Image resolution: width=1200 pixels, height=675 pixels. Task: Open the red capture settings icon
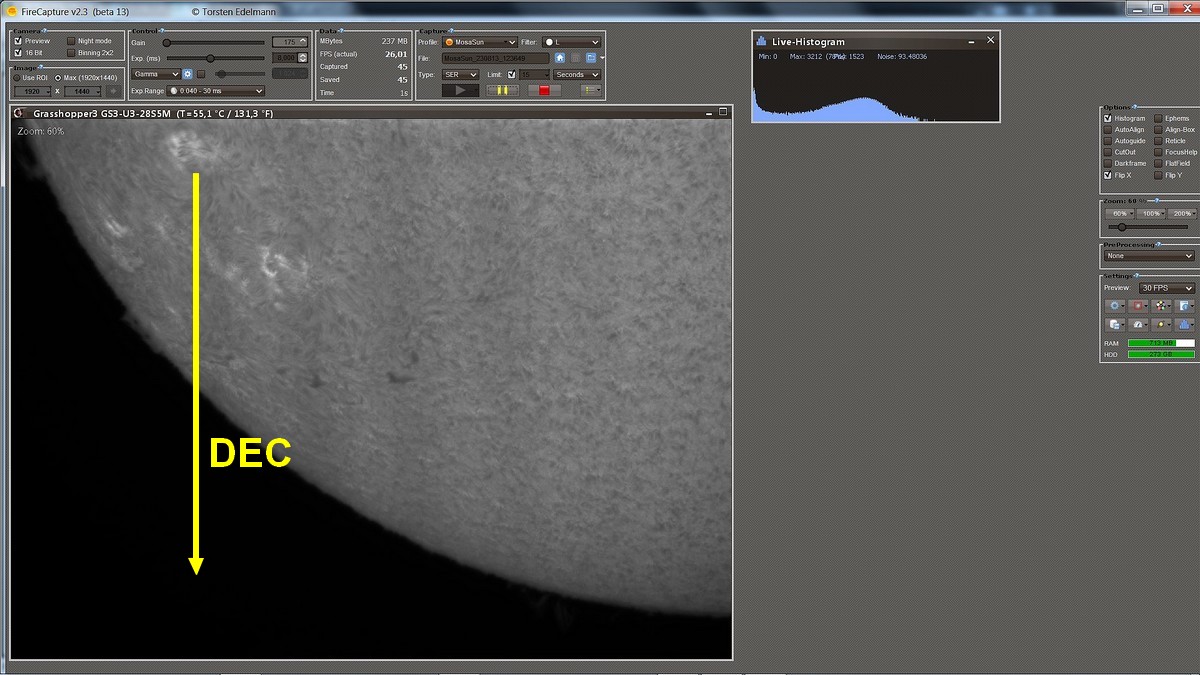(1139, 305)
